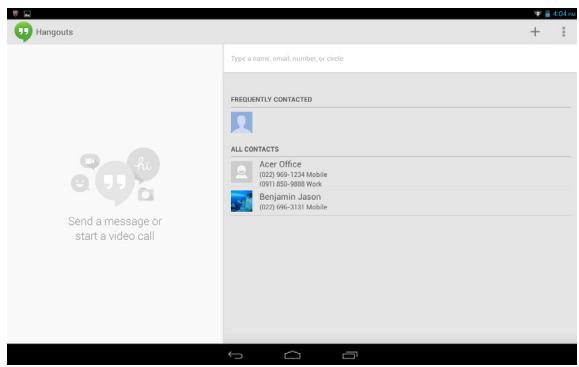Tap the battery status bar icon
The height and width of the screenshot is (367, 579).
pyautogui.click(x=547, y=14)
